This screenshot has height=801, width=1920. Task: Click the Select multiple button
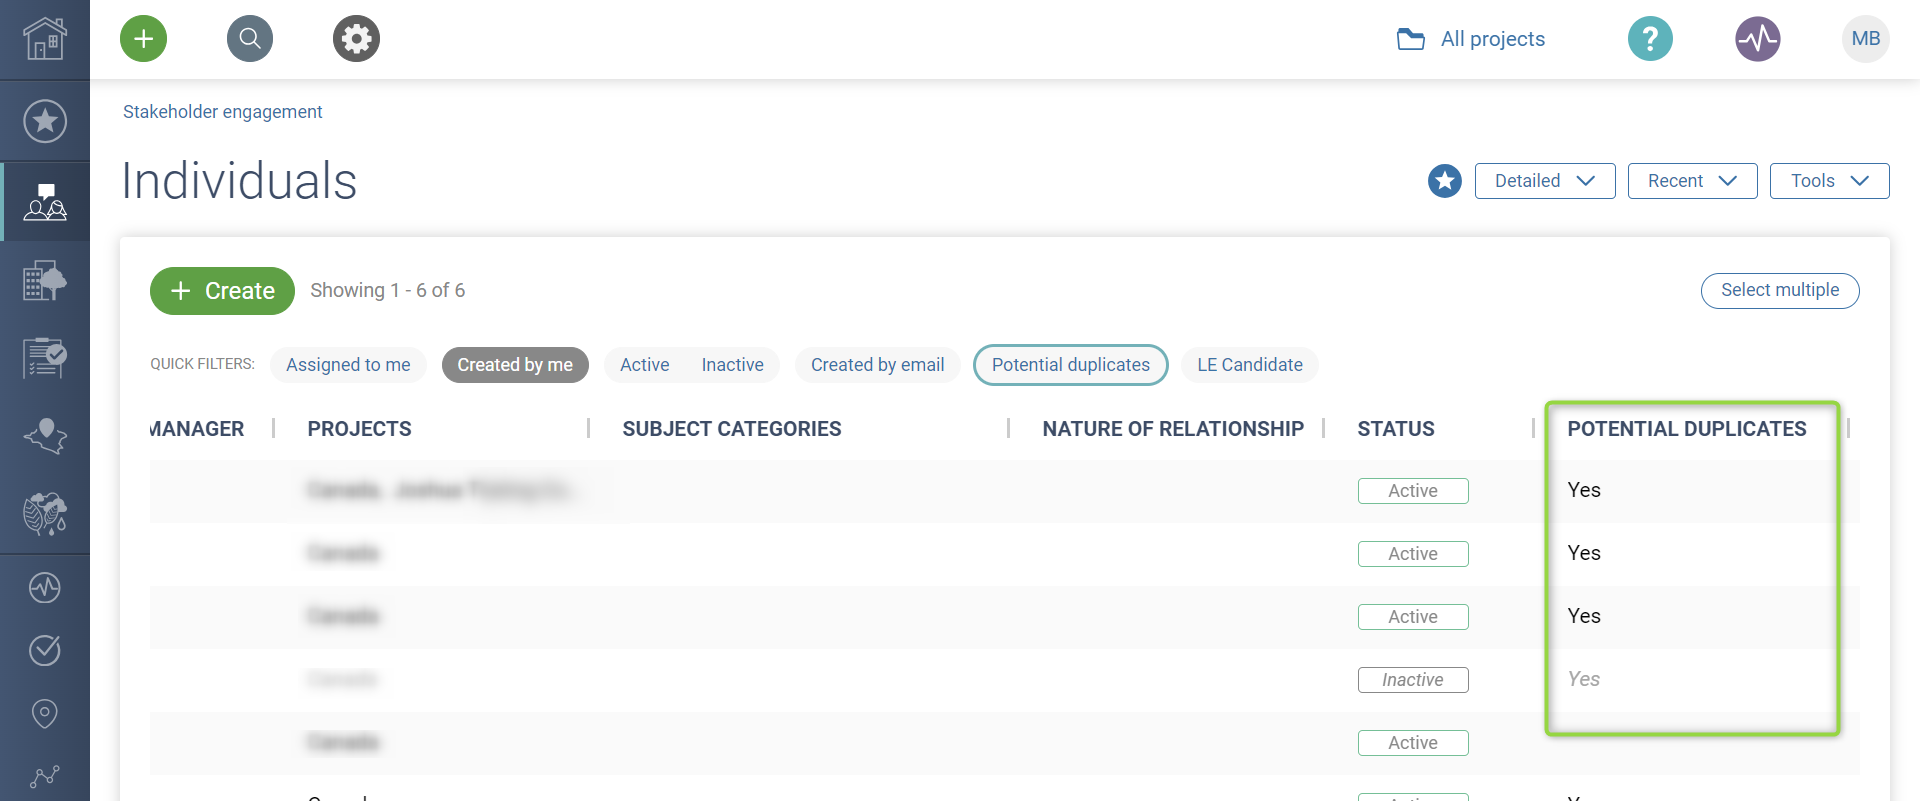[1779, 290]
